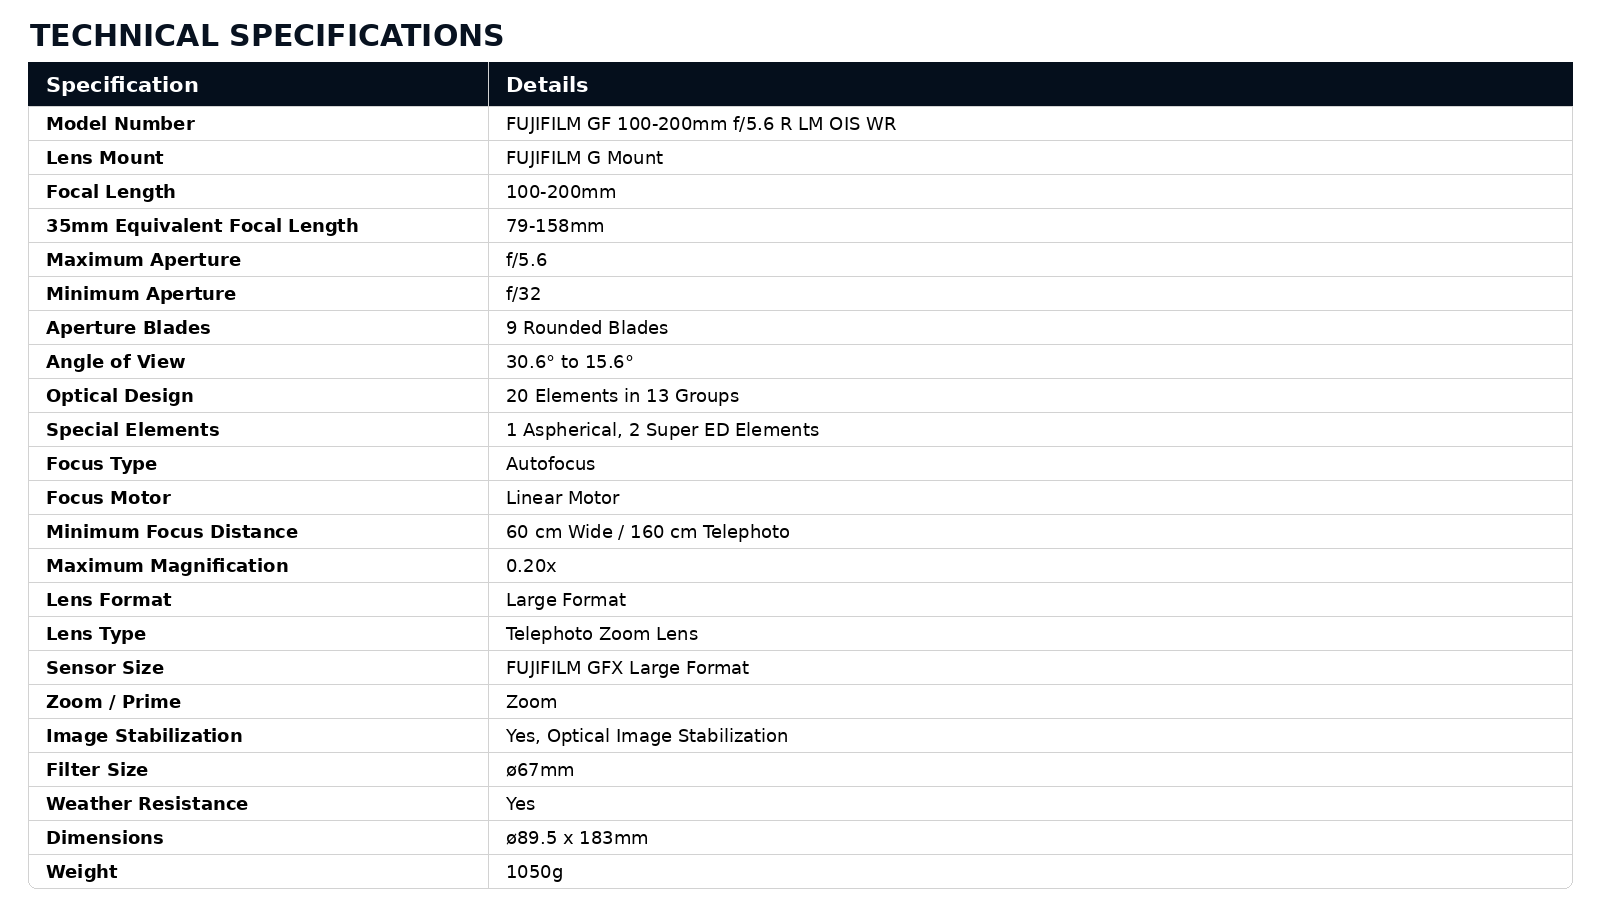Select the ø89.5 x 183mm value
The width and height of the screenshot is (1600, 920).
point(577,838)
